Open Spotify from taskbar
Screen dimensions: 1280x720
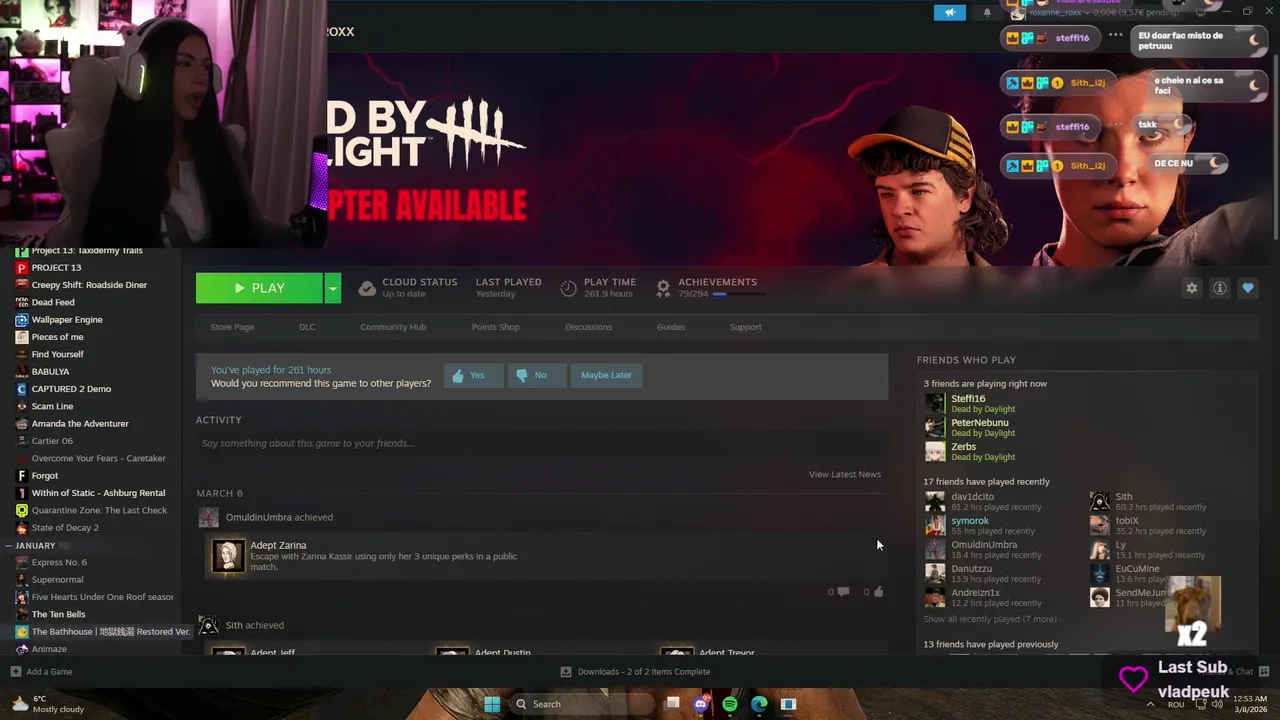tap(730, 704)
